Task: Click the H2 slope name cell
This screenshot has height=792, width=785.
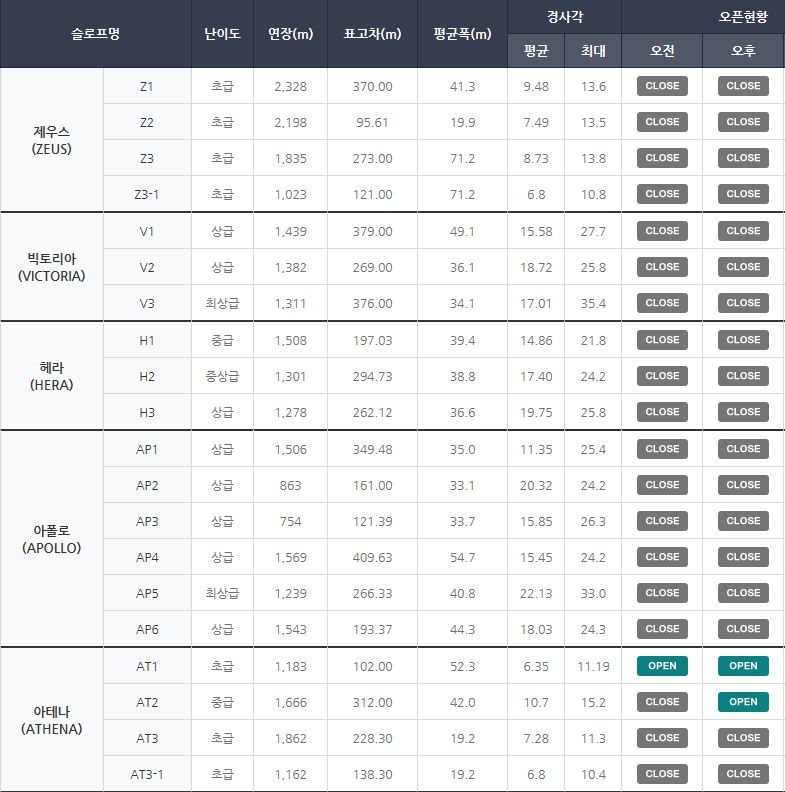Action: pos(147,376)
